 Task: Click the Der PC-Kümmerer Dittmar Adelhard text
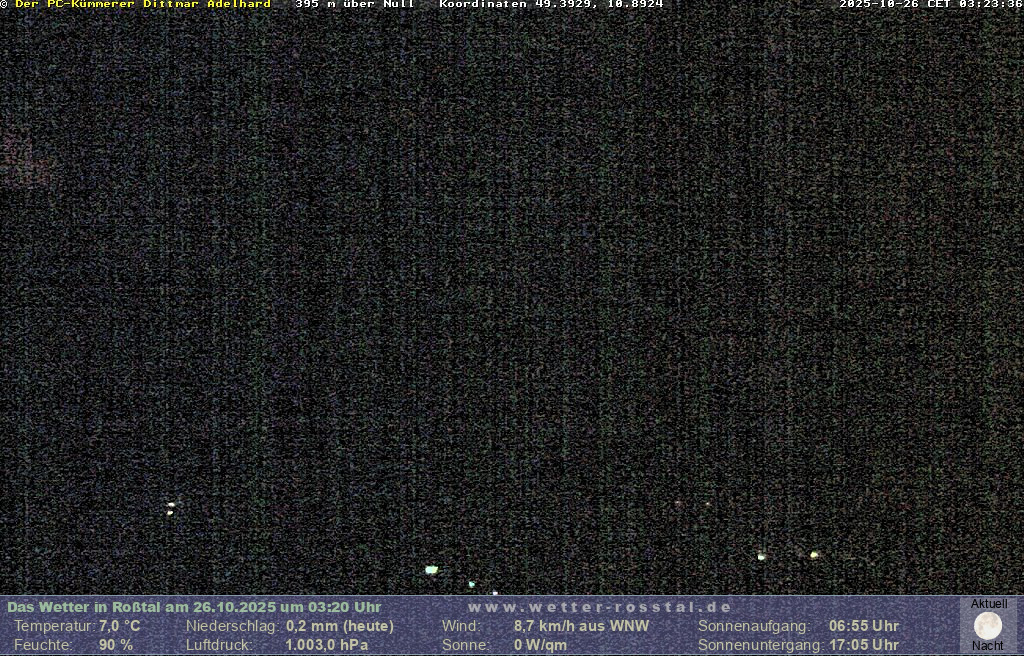[143, 5]
